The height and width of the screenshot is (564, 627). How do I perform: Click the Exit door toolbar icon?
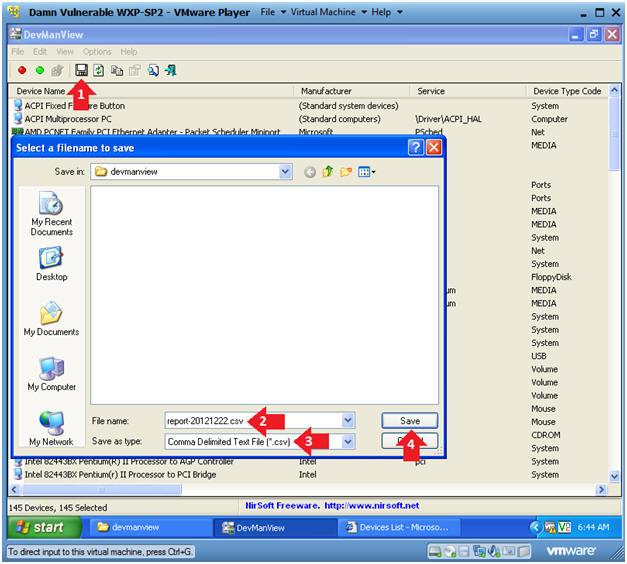tap(171, 71)
